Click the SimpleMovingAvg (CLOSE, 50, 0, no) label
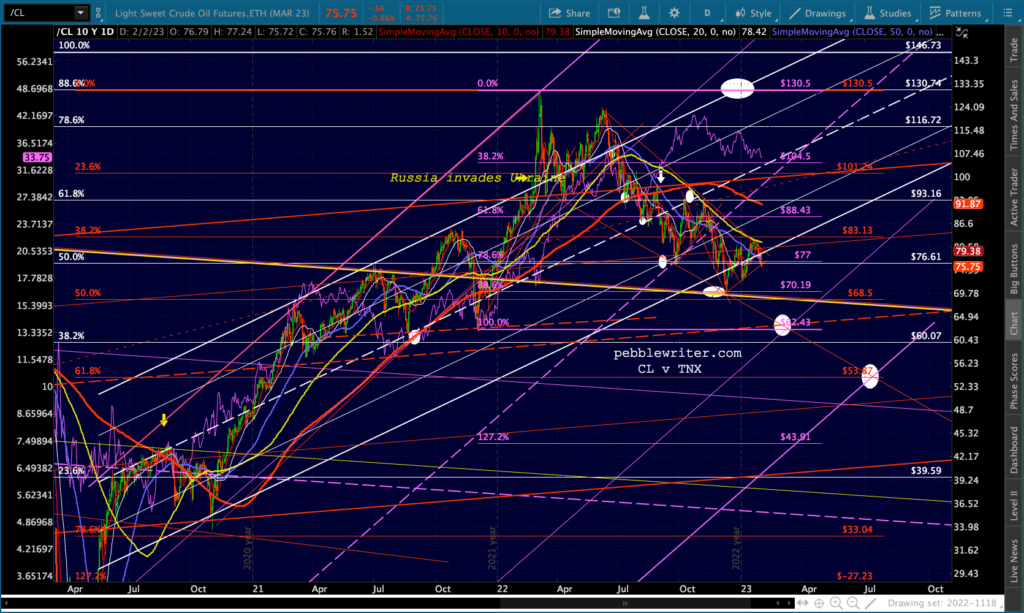The image size is (1024, 613). coord(852,32)
